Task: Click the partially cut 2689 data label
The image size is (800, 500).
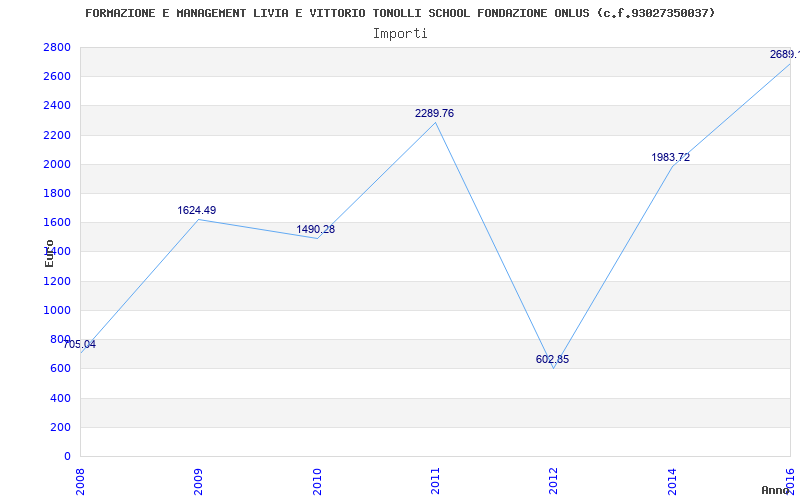Action: (x=785, y=54)
